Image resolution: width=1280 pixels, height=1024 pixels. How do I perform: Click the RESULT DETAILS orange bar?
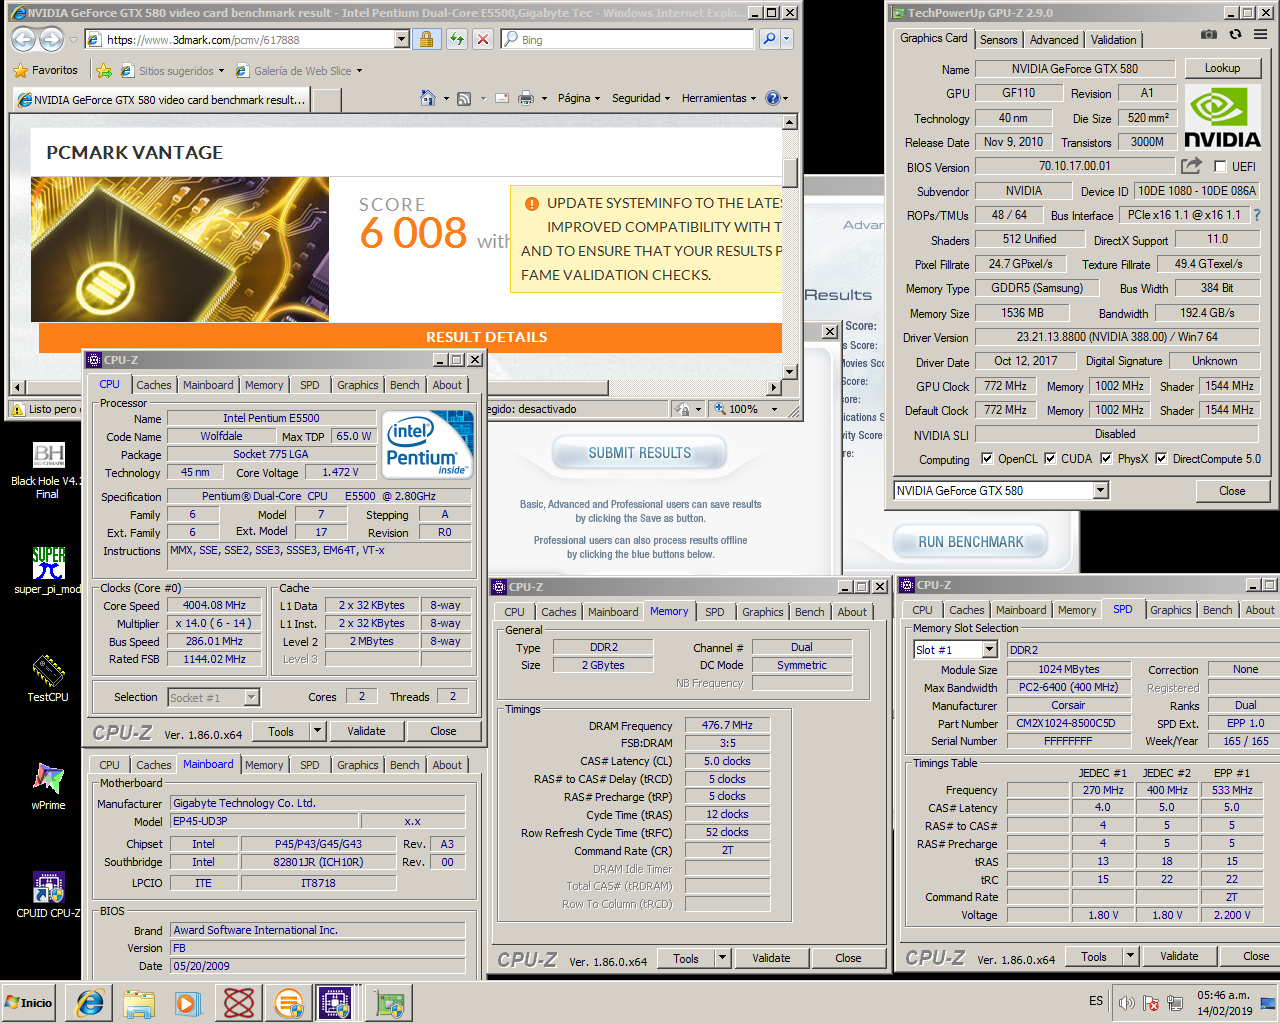coord(410,337)
